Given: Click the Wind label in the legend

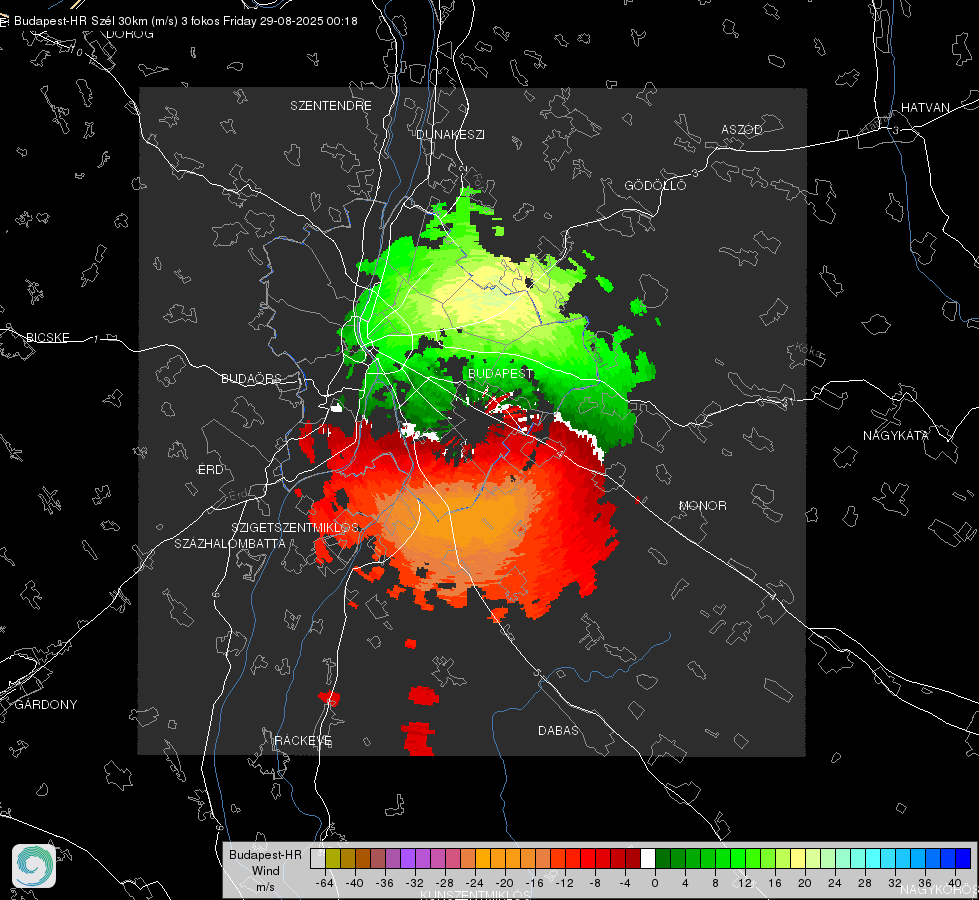Looking at the screenshot, I should (x=265, y=871).
